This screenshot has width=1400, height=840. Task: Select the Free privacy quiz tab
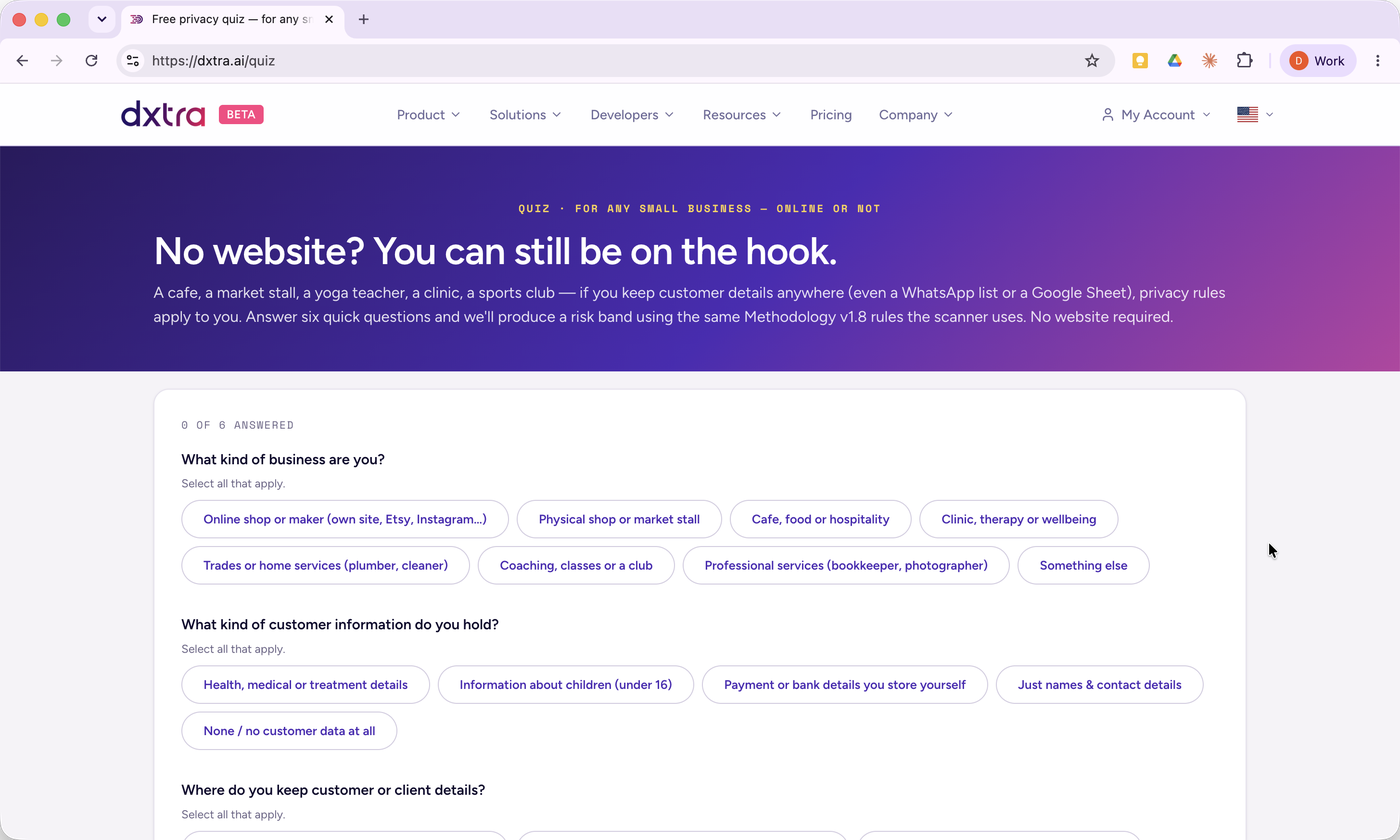click(232, 19)
